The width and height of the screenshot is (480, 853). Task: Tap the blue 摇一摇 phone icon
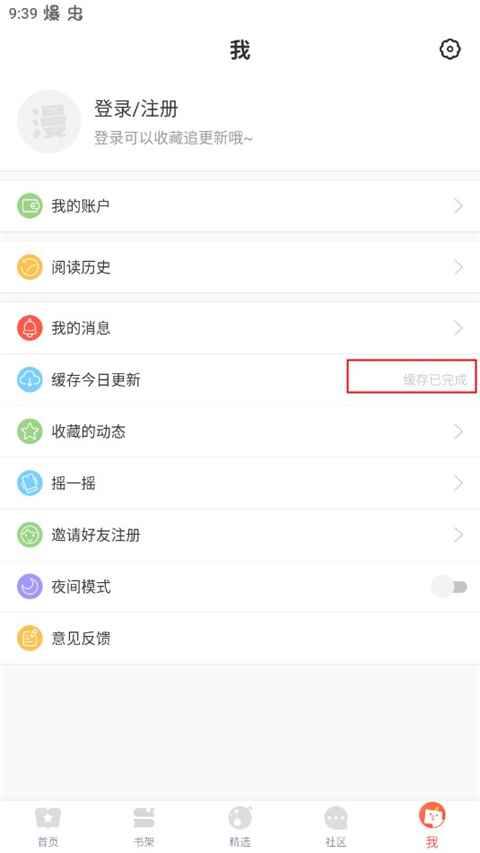pyautogui.click(x=29, y=483)
